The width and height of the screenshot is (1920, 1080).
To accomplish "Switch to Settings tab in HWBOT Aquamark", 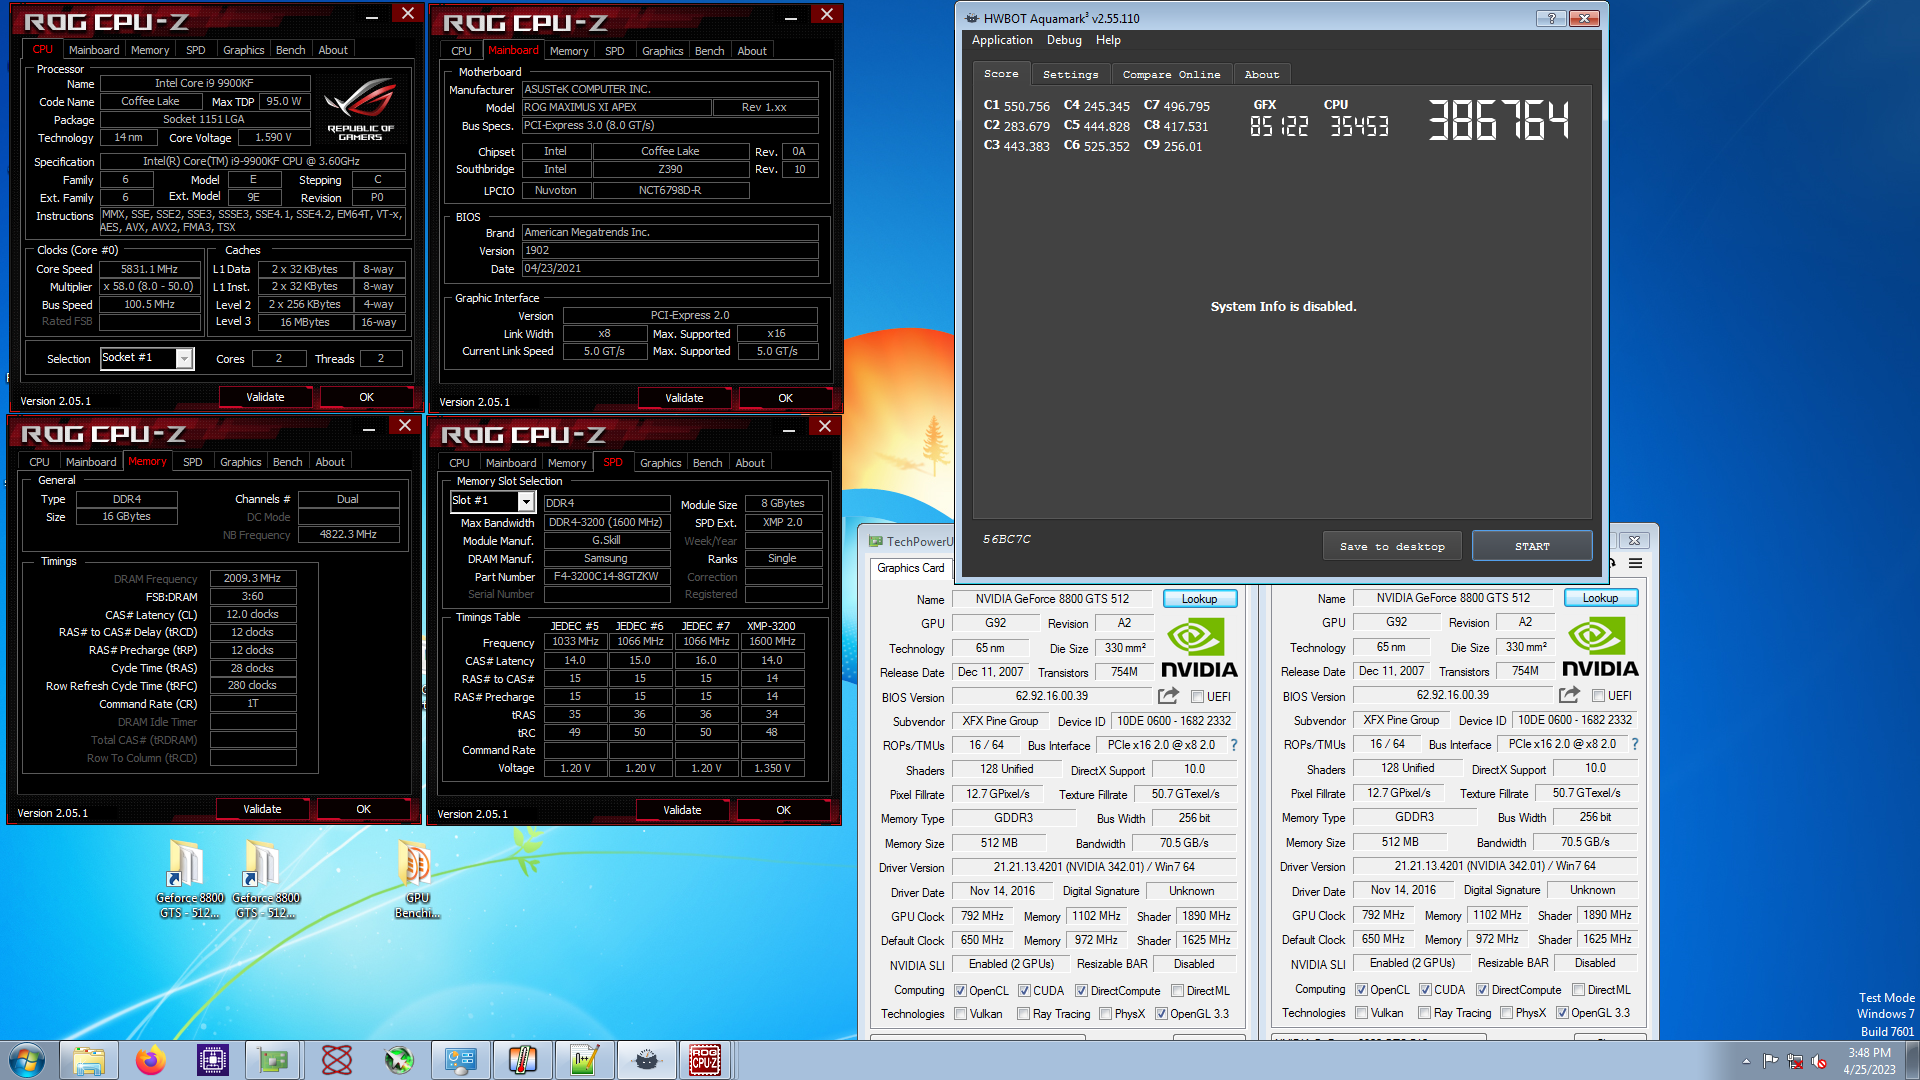I will [1070, 74].
